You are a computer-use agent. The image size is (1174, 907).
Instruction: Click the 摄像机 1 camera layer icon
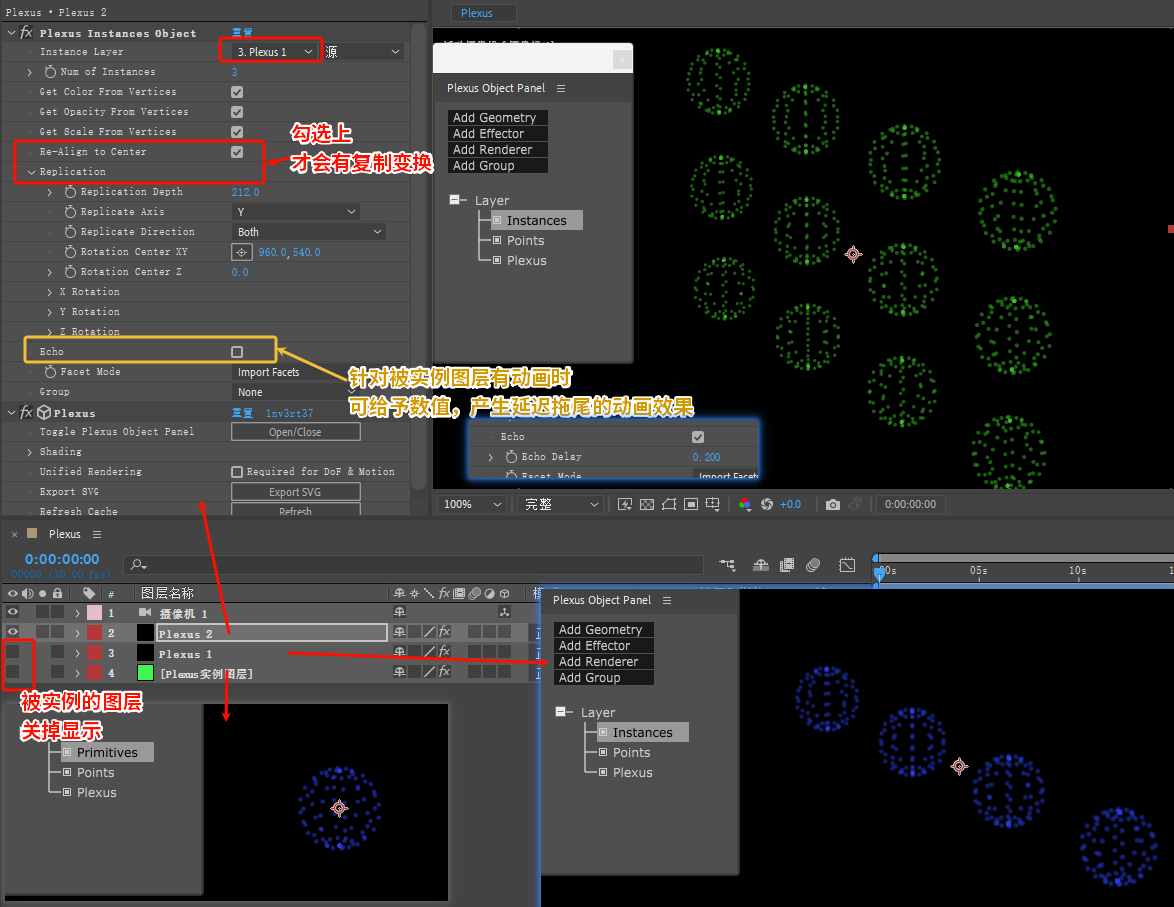point(145,613)
